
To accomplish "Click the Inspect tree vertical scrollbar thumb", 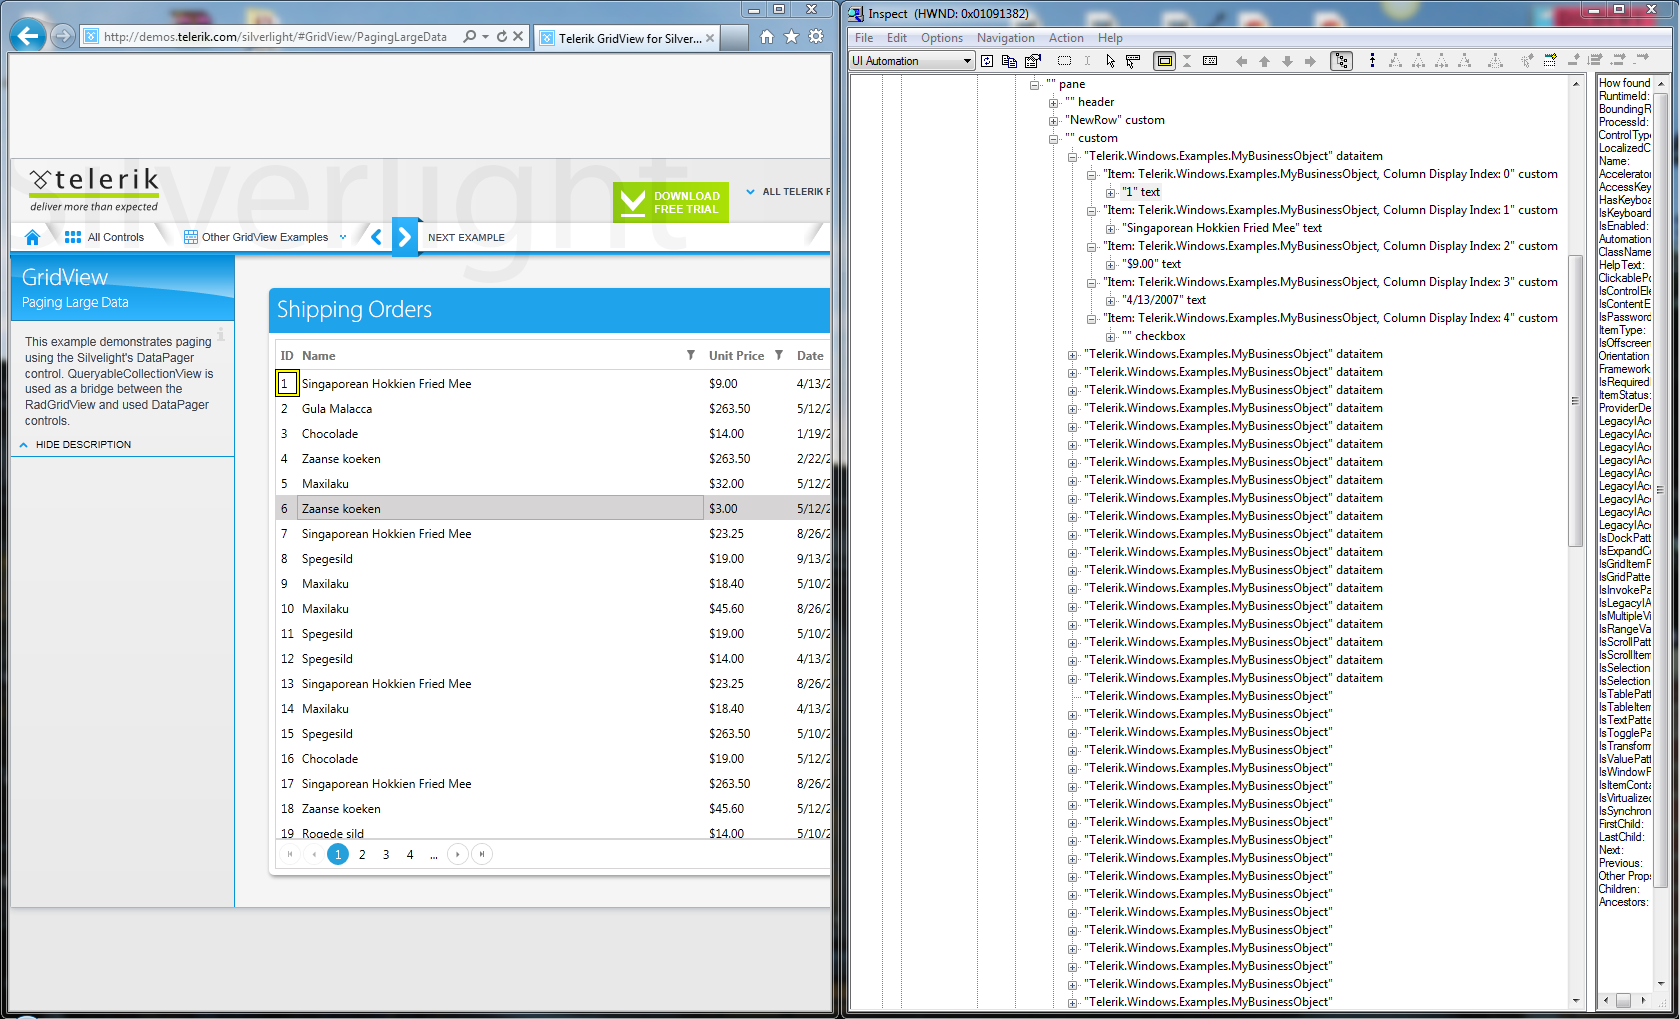I will 1575,401.
